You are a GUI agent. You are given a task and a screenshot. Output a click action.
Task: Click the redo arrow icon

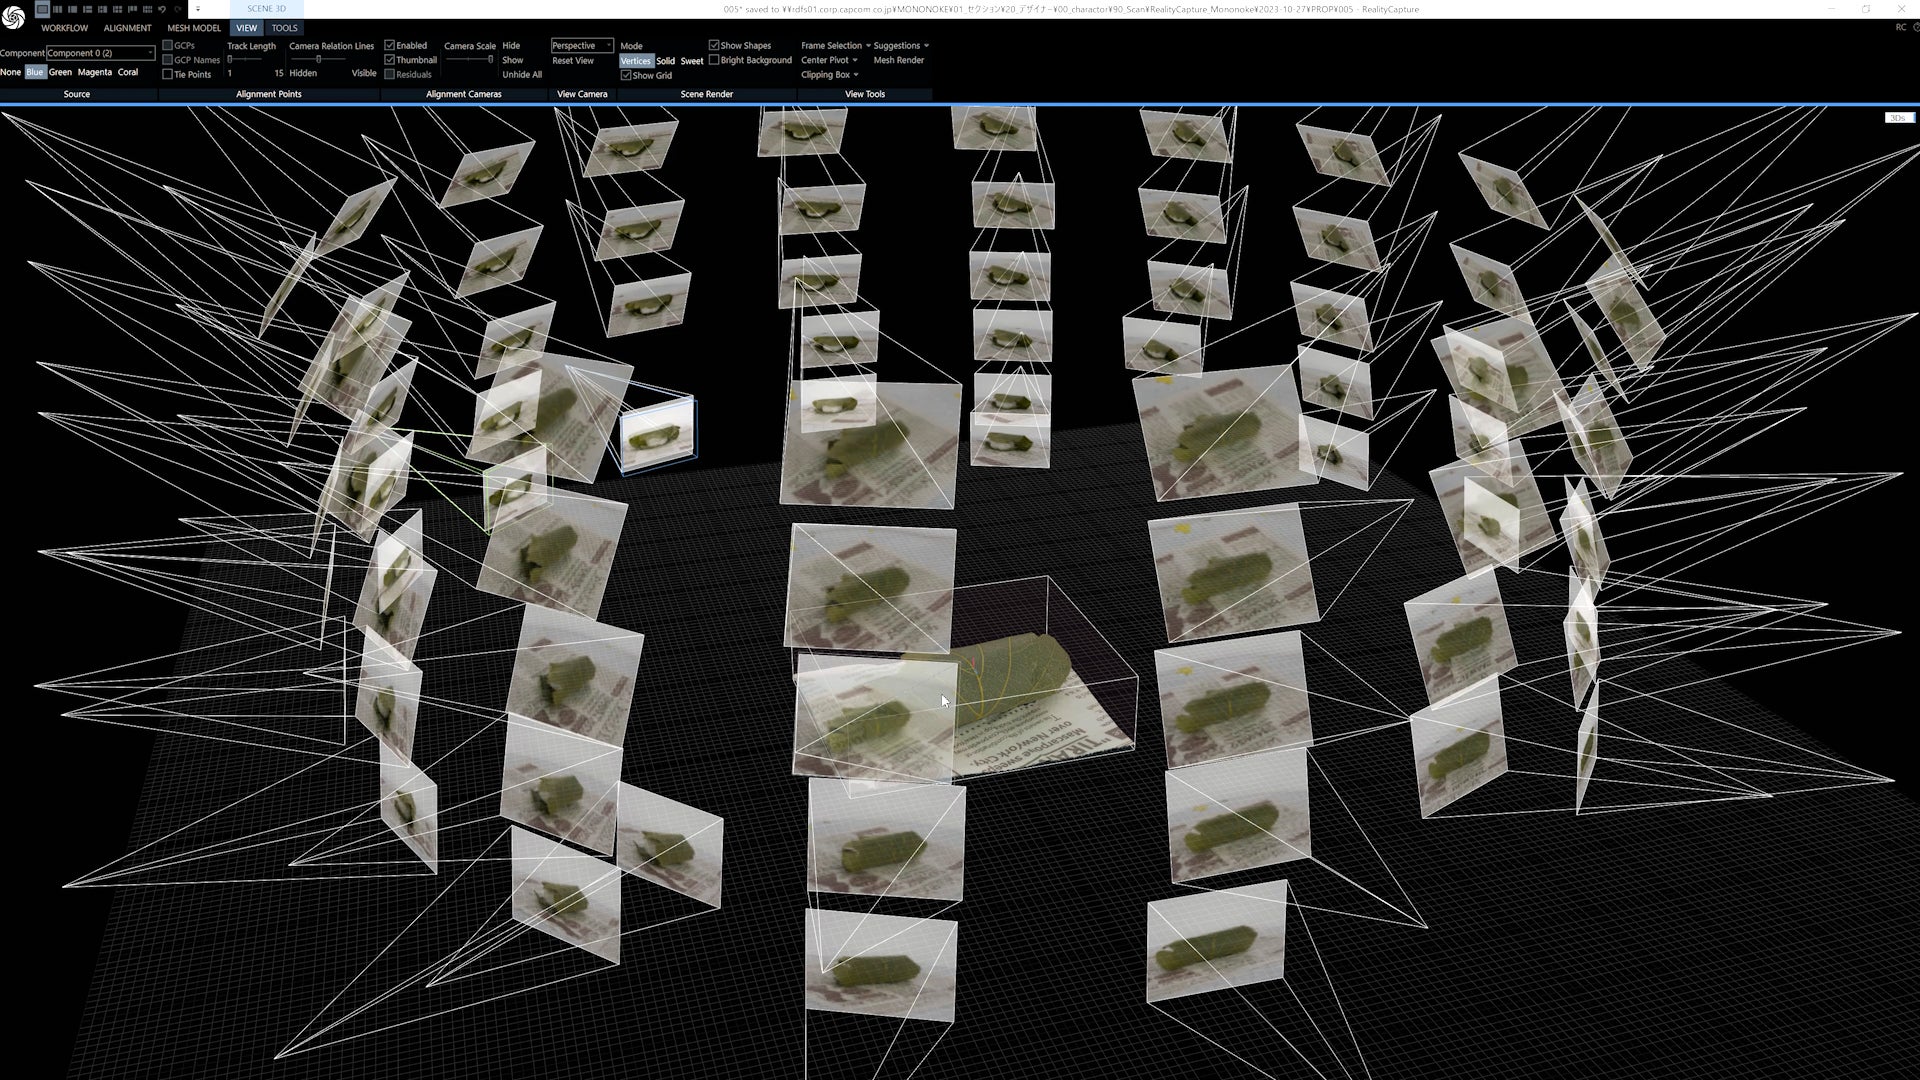(x=178, y=9)
